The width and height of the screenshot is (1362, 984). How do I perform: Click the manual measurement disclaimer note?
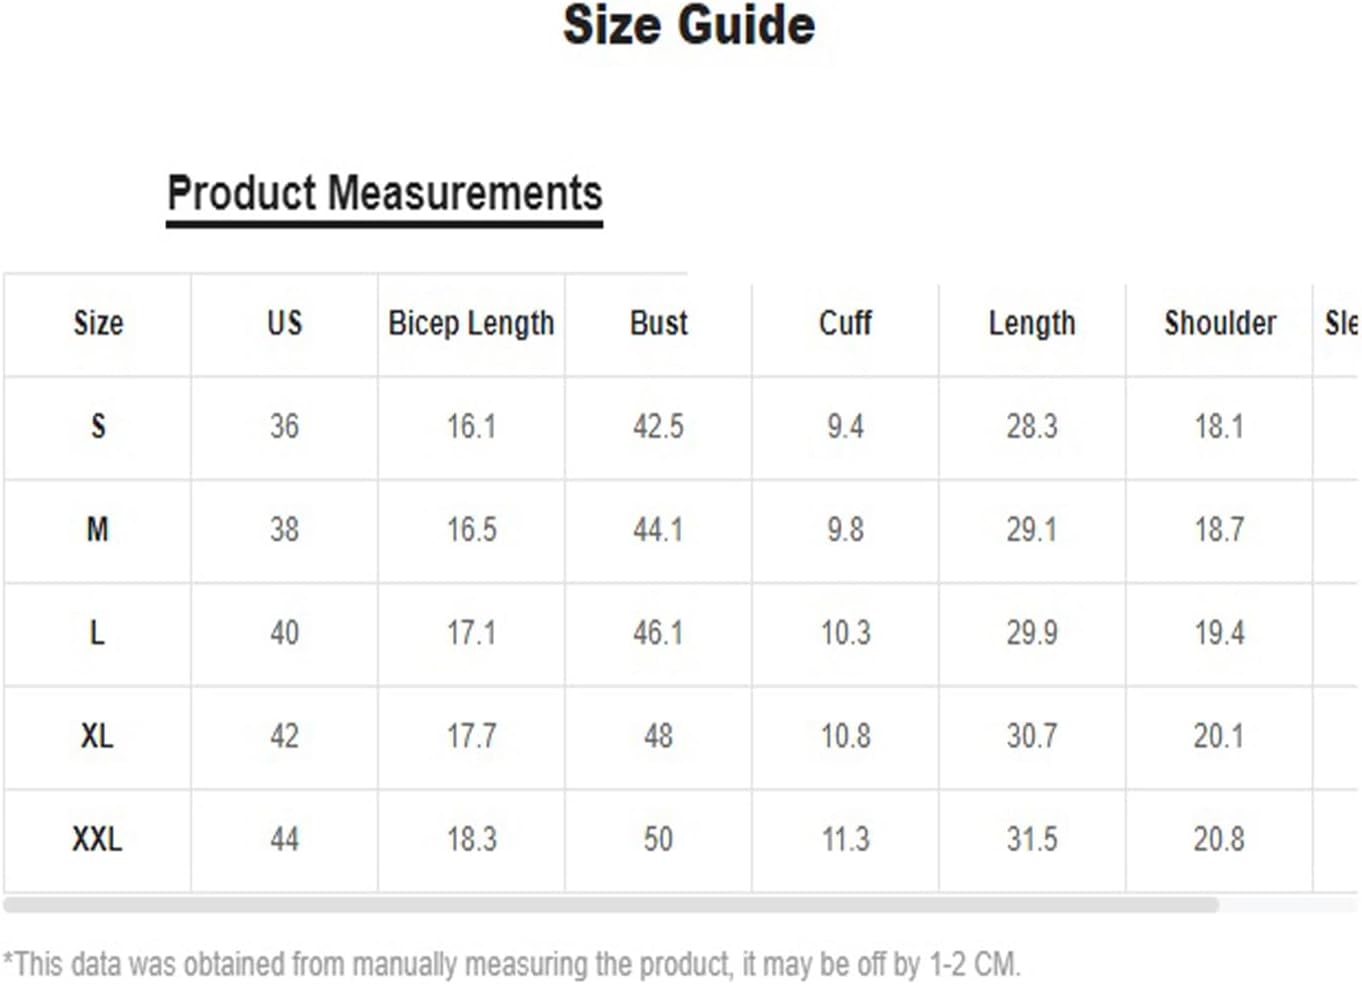pos(511,964)
